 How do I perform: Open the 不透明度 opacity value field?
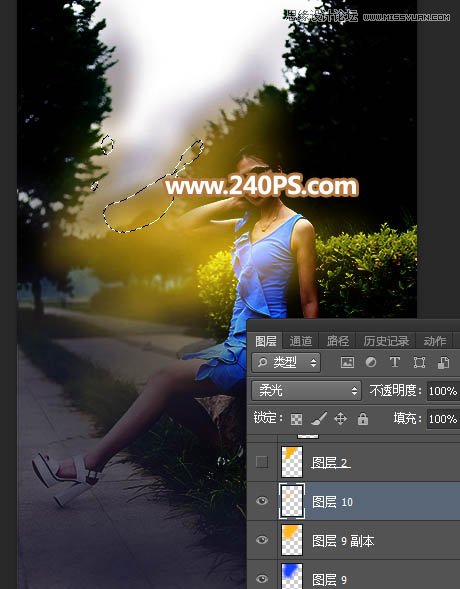pyautogui.click(x=443, y=391)
